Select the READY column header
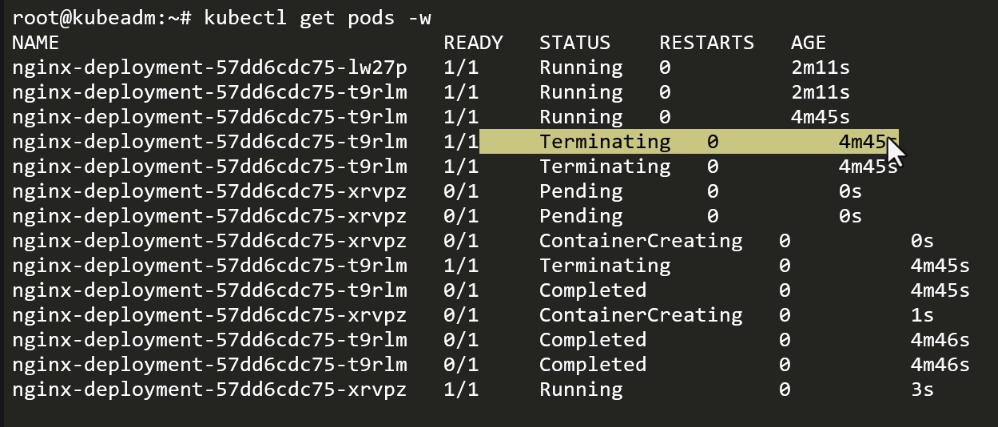This screenshot has height=427, width=998. (x=473, y=43)
